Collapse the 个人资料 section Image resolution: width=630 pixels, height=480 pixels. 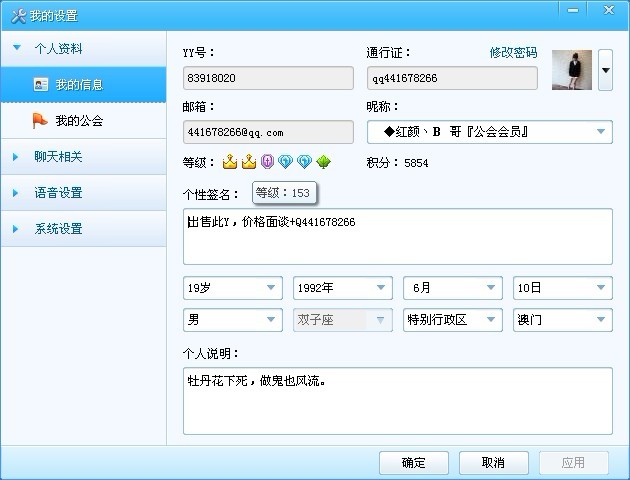pos(84,49)
